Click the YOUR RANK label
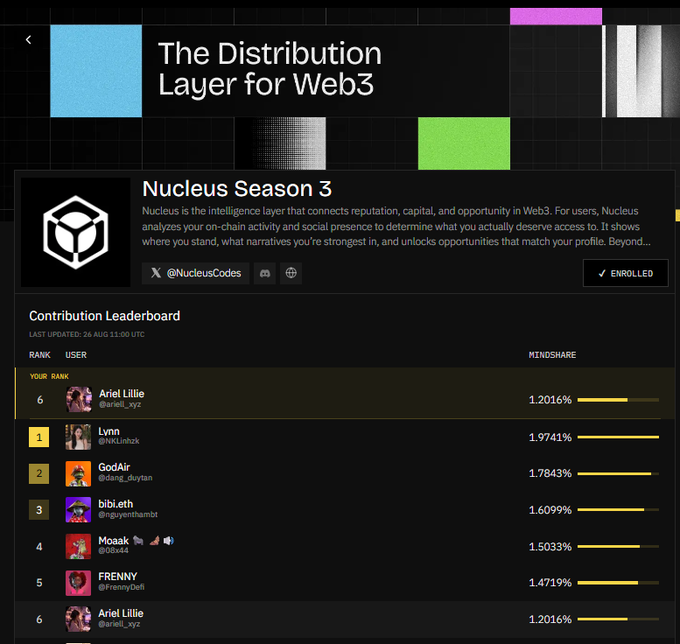This screenshot has height=644, width=680. tap(49, 376)
